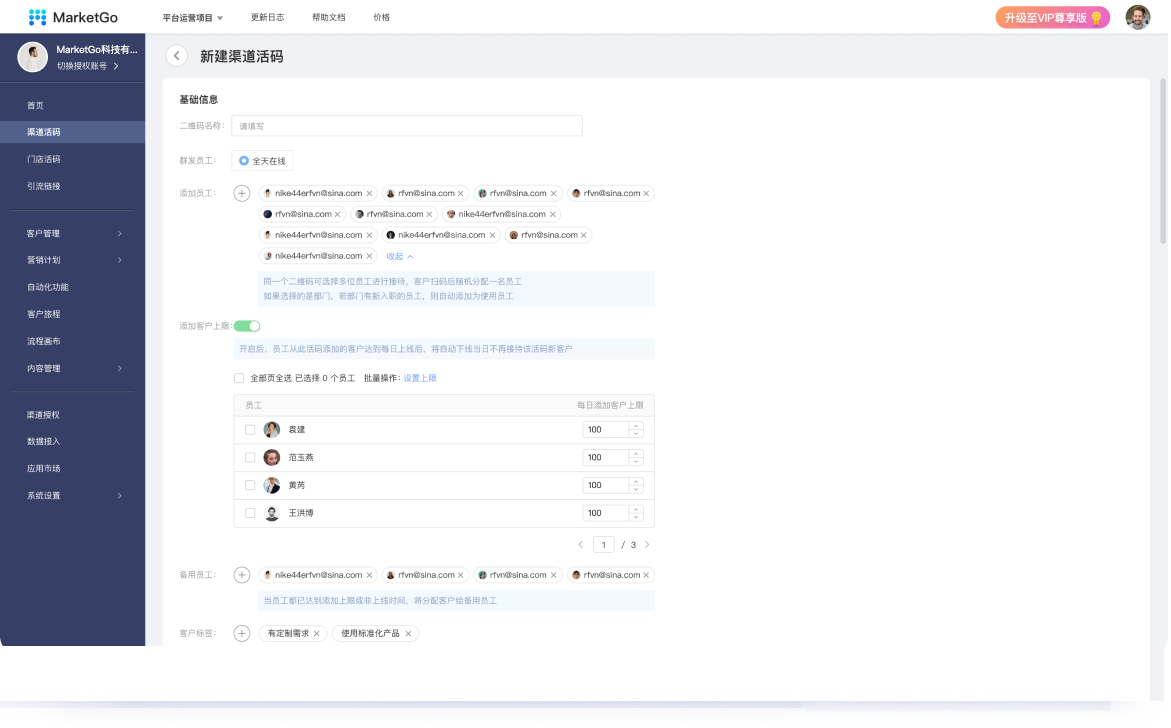Go to the previous page of the employee table
The height and width of the screenshot is (728, 1171).
(580, 545)
